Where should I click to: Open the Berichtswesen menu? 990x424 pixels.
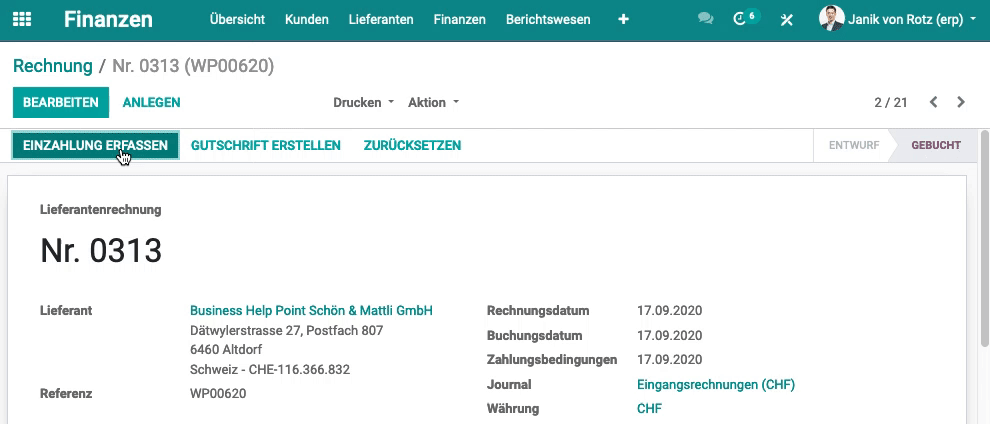548,20
